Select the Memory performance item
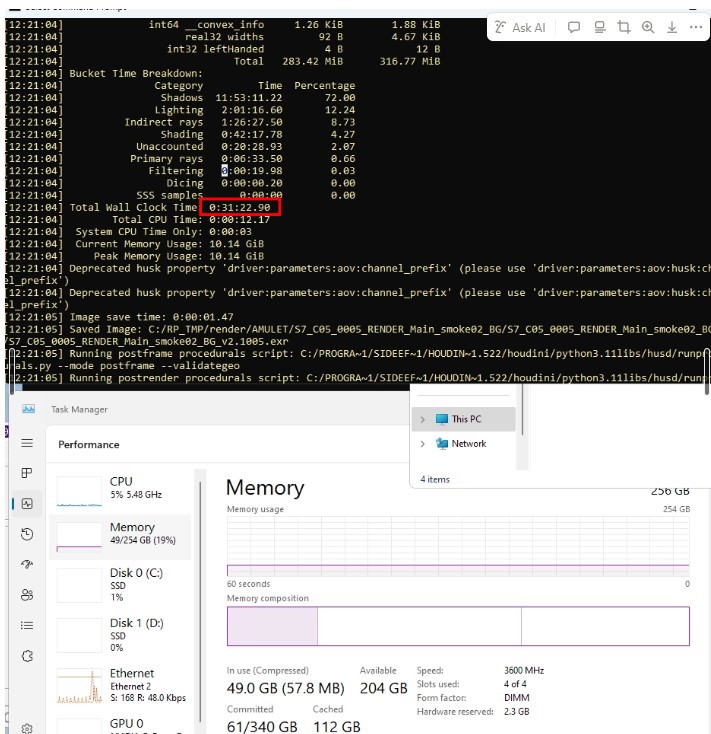The image size is (711, 734). (120, 537)
